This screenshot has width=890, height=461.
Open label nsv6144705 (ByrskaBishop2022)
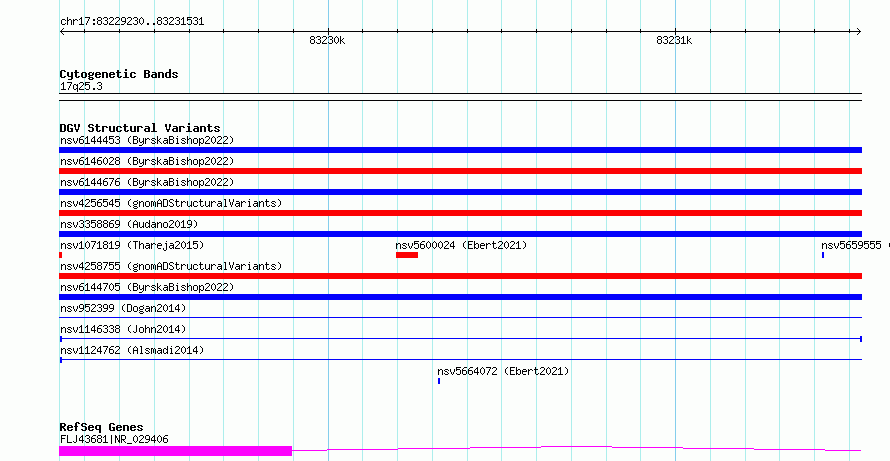[147, 287]
